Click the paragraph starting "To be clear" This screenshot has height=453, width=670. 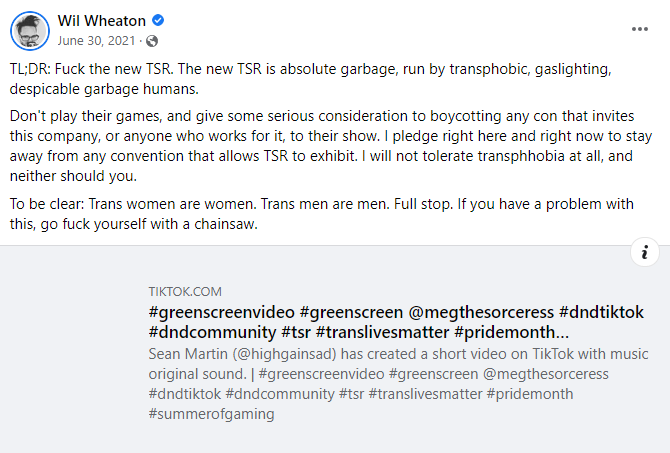coord(330,214)
